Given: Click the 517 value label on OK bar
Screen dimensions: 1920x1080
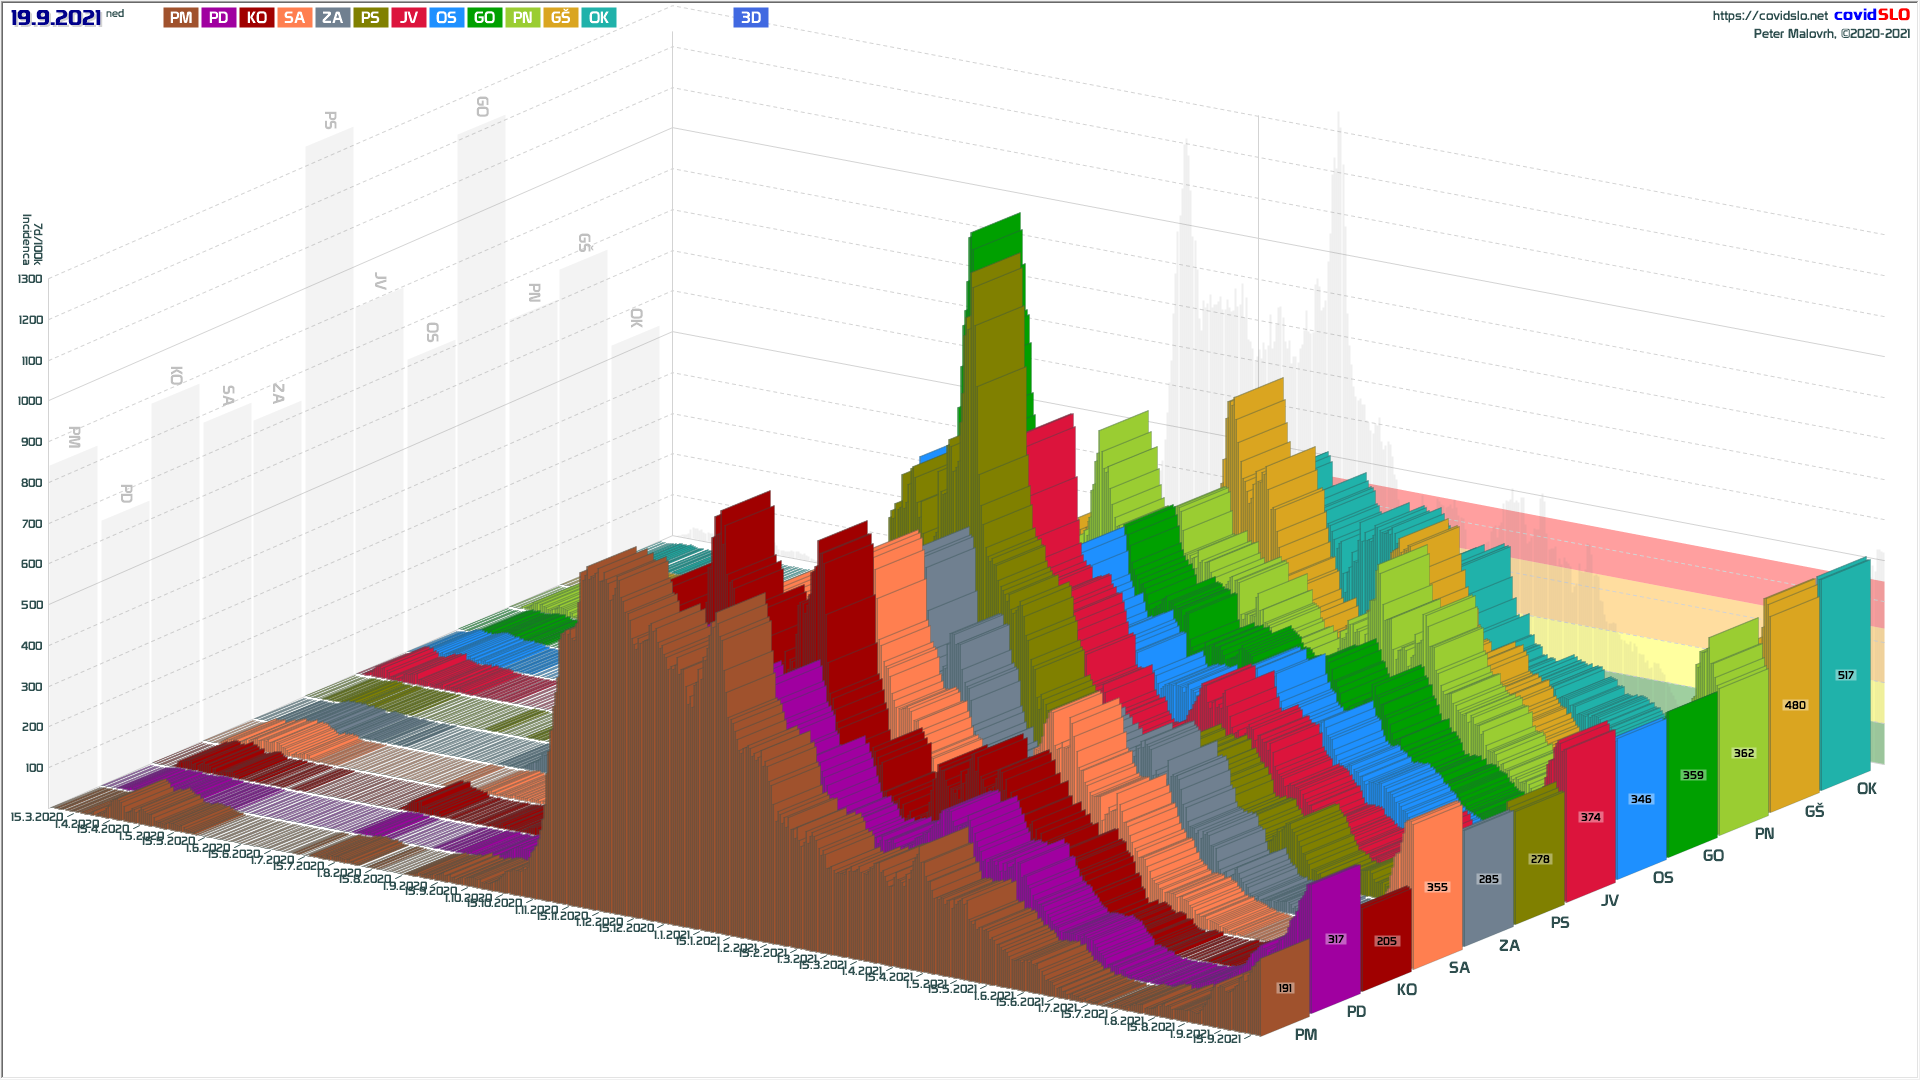Looking at the screenshot, I should tap(1845, 675).
